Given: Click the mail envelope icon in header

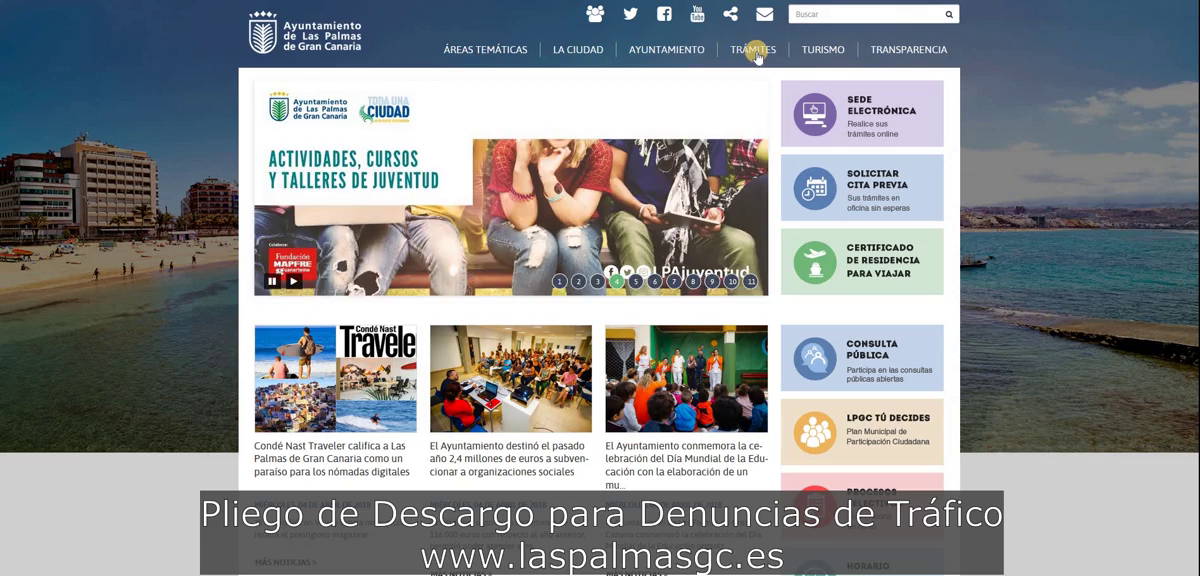Looking at the screenshot, I should 765,14.
